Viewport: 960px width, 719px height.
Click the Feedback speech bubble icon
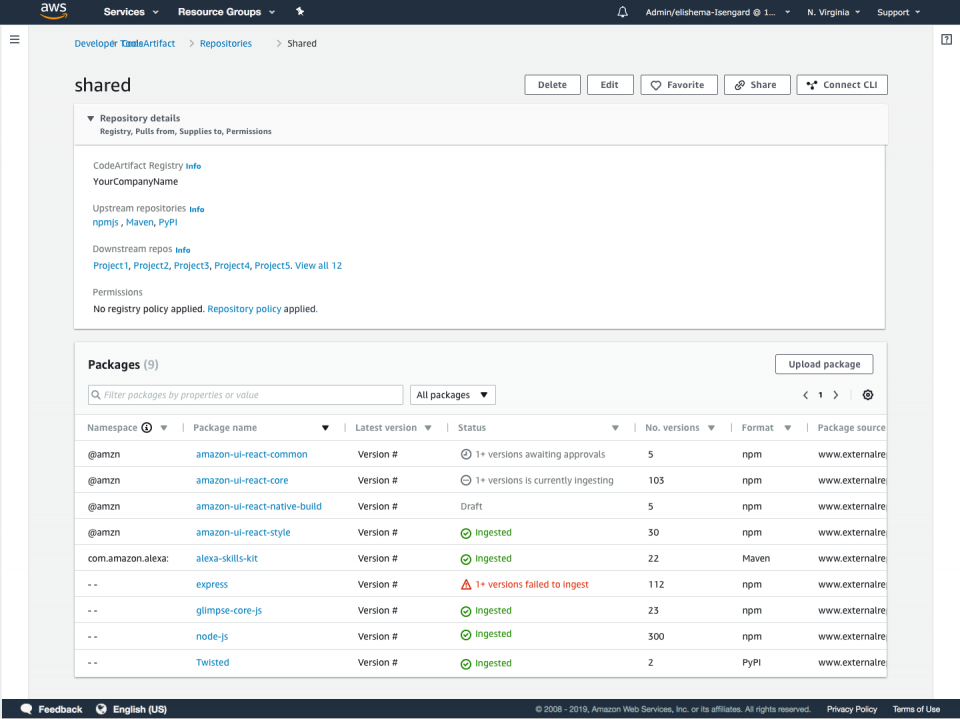(26, 709)
